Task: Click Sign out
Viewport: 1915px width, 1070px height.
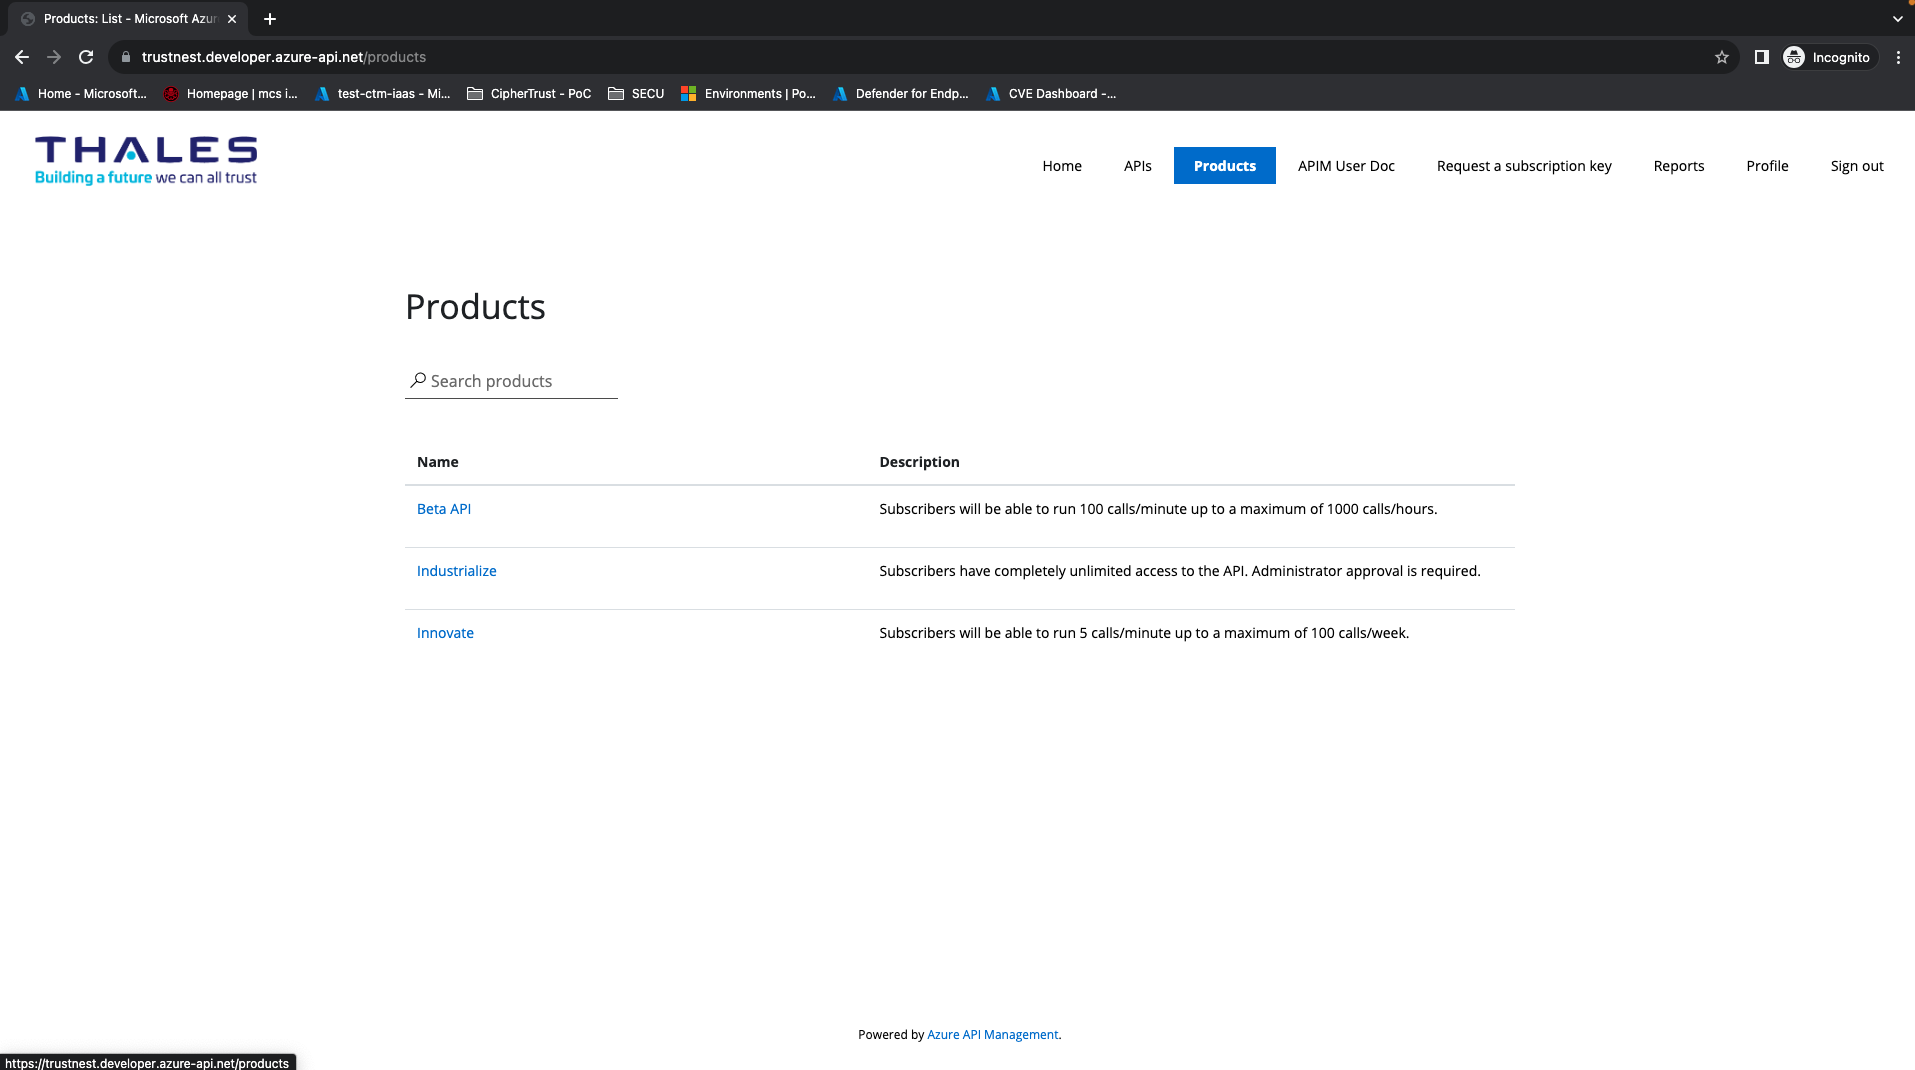Action: pos(1857,166)
